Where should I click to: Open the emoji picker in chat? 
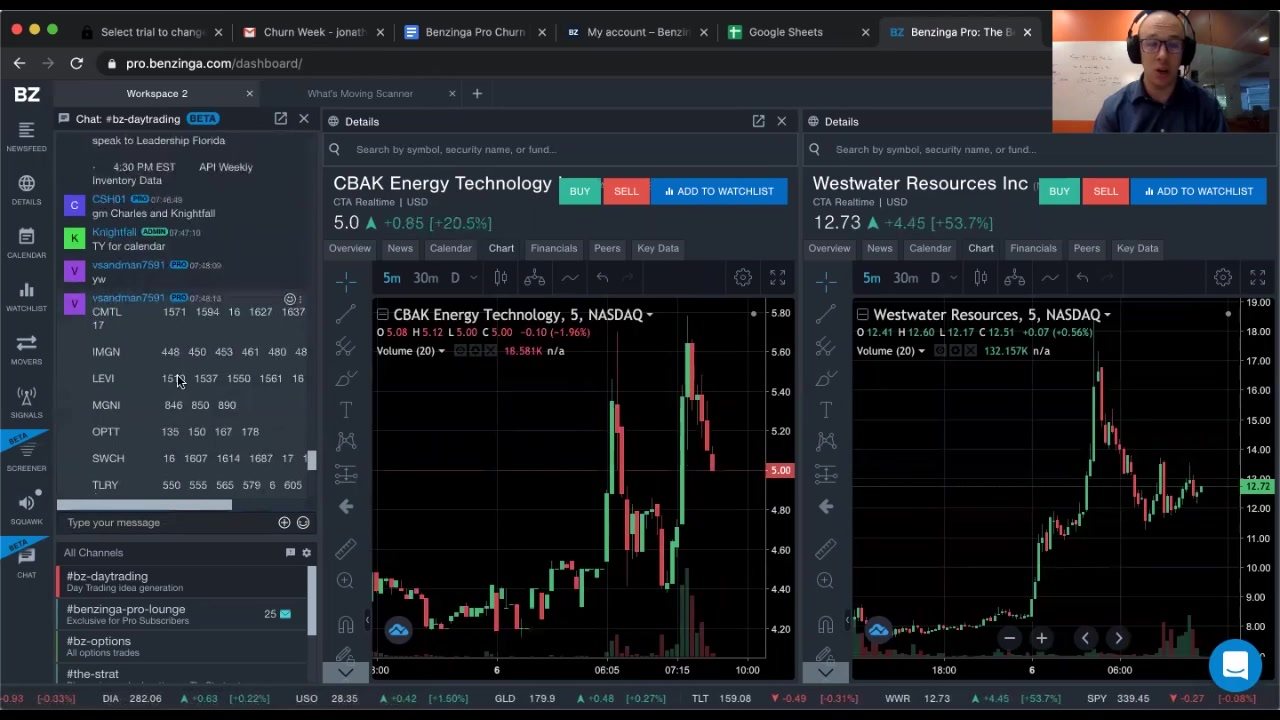303,522
